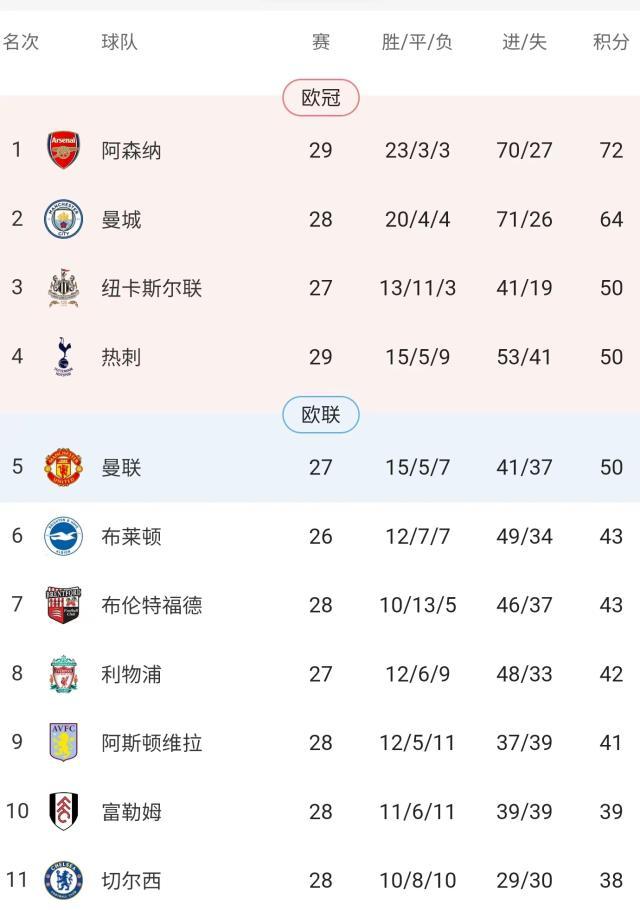
Task: Click the Manchester City crest icon
Action: pyautogui.click(x=63, y=220)
